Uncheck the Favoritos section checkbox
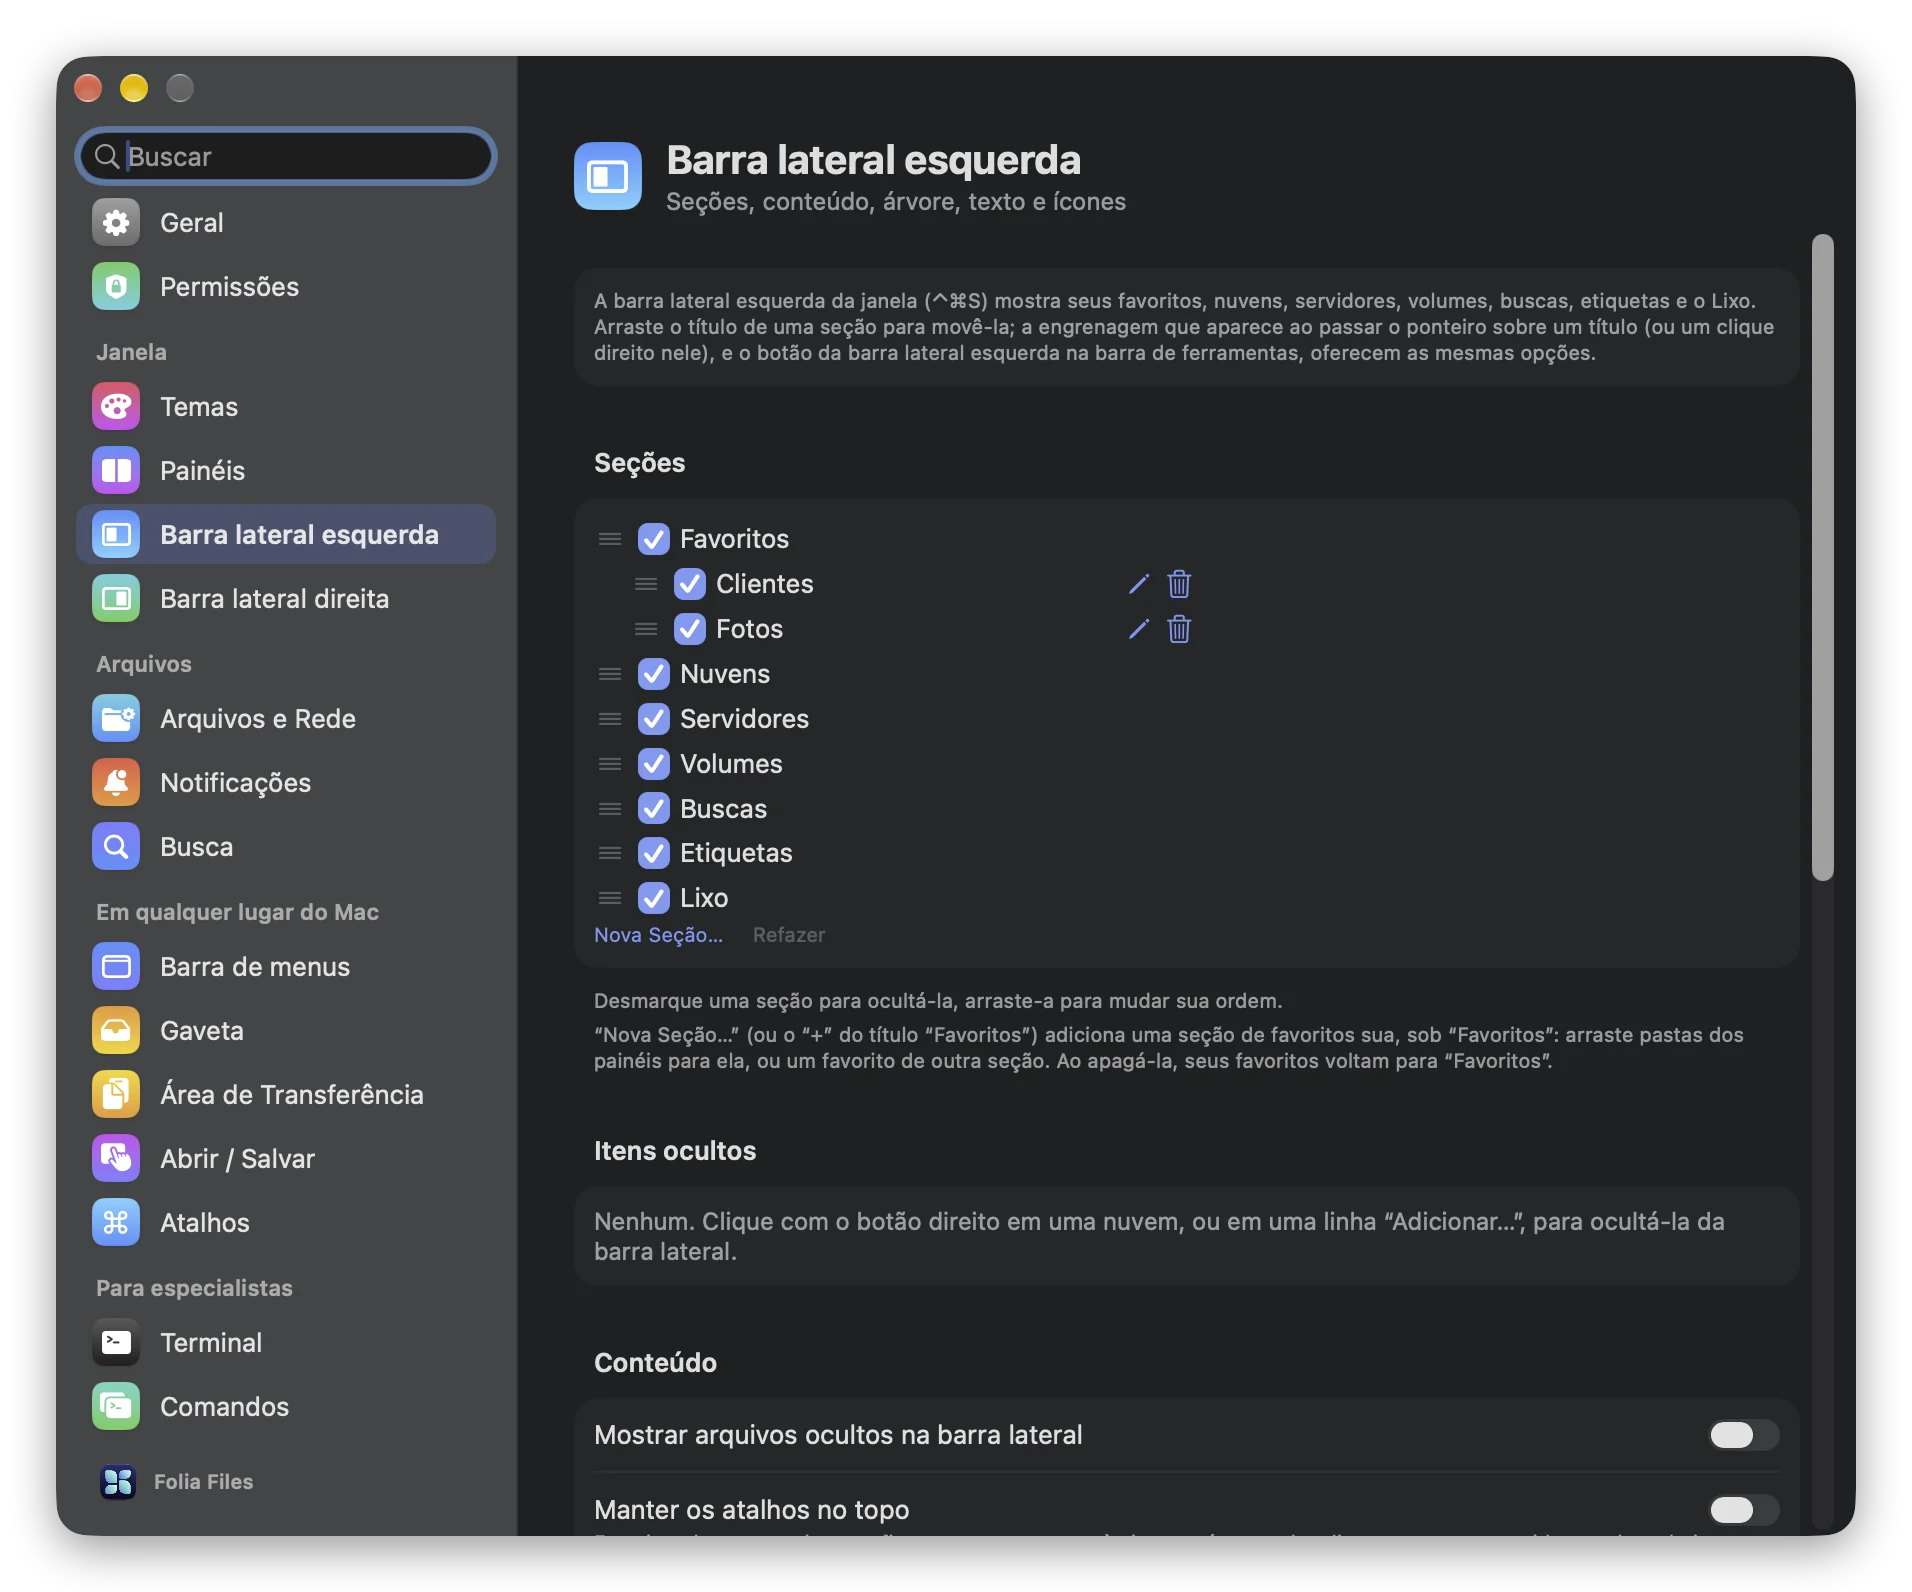Image resolution: width=1912 pixels, height=1592 pixels. point(654,539)
